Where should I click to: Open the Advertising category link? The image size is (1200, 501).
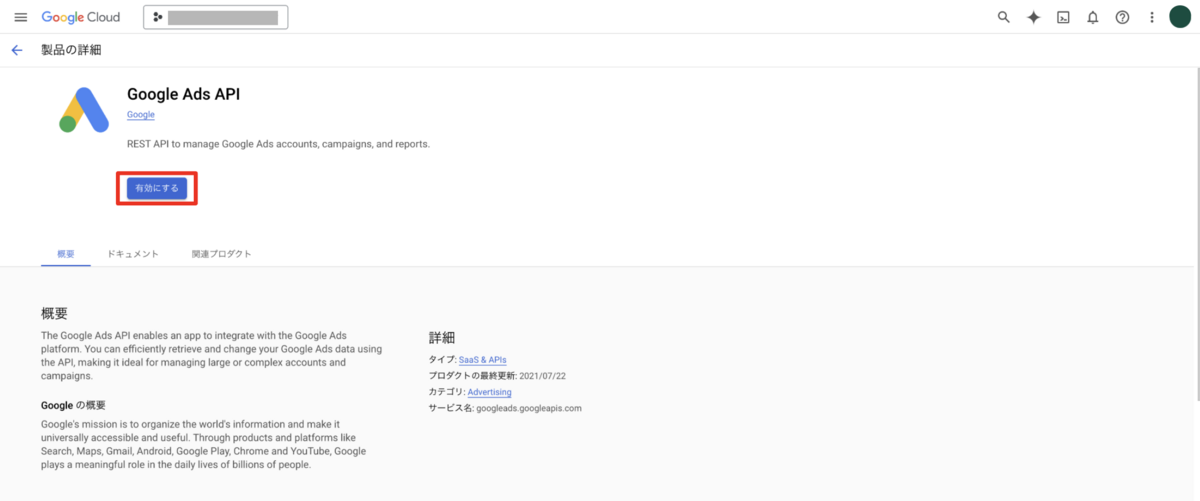[489, 392]
